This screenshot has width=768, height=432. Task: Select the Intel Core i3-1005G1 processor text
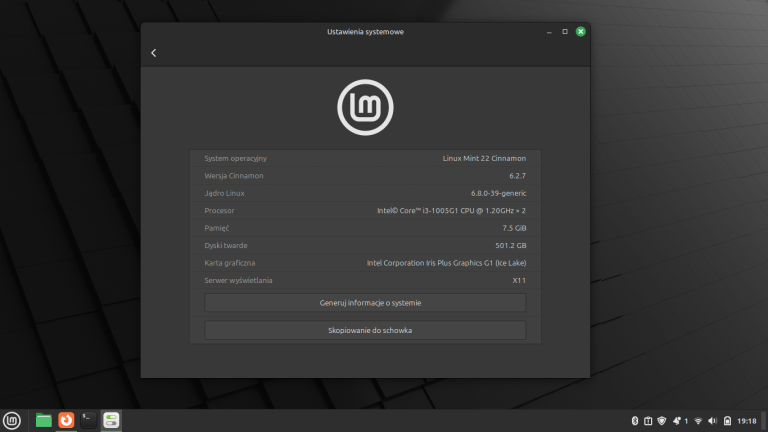(452, 211)
